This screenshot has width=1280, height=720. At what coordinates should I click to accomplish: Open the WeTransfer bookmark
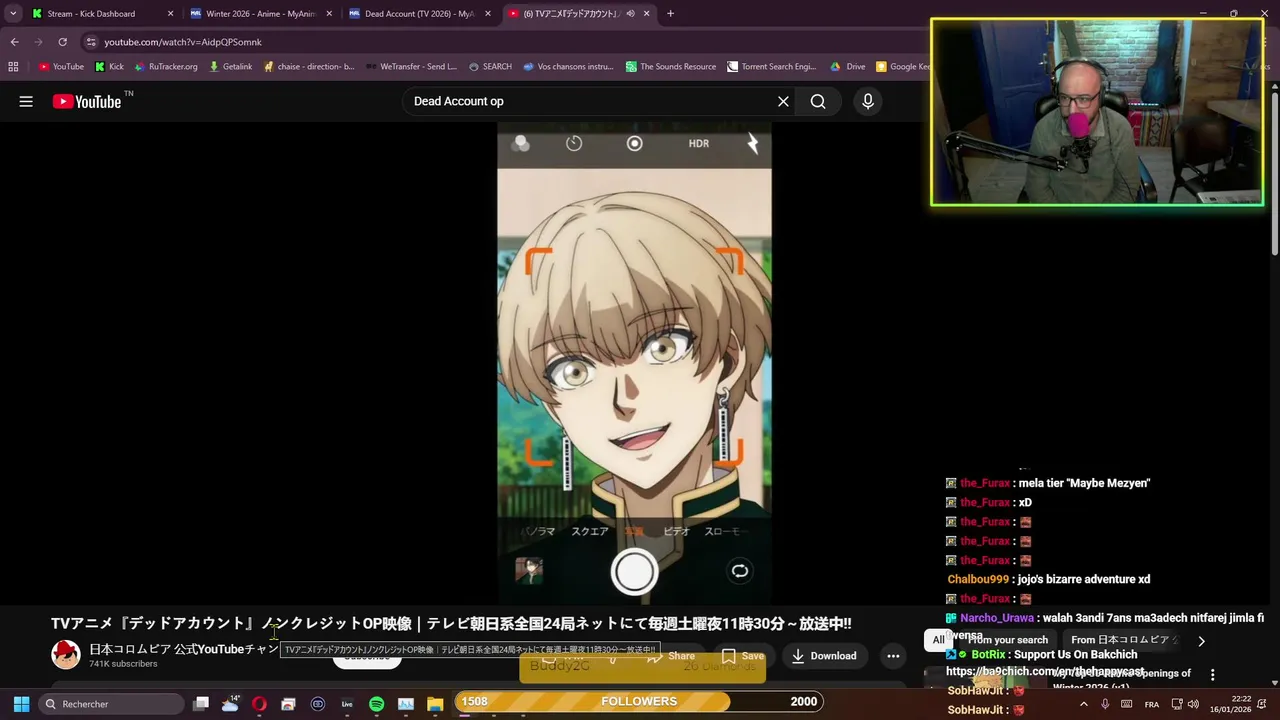pyautogui.click(x=411, y=67)
